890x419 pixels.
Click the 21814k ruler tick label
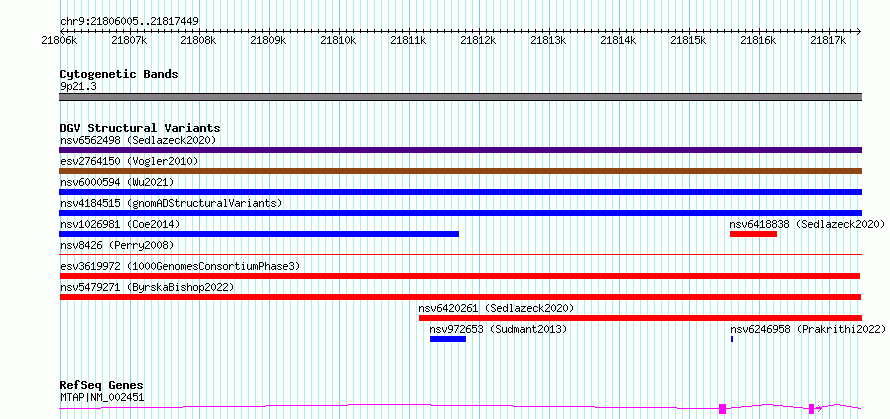coord(619,40)
